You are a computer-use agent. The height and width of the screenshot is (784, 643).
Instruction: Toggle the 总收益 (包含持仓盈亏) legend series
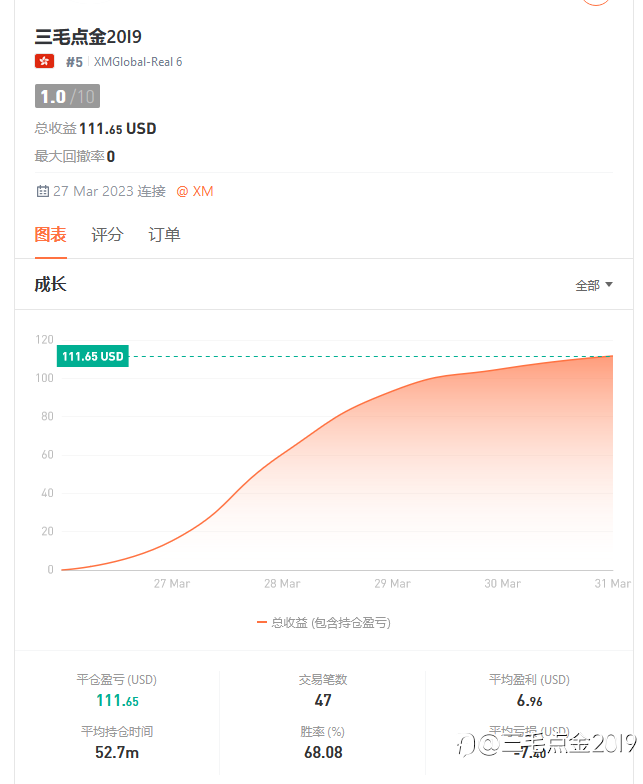click(330, 622)
